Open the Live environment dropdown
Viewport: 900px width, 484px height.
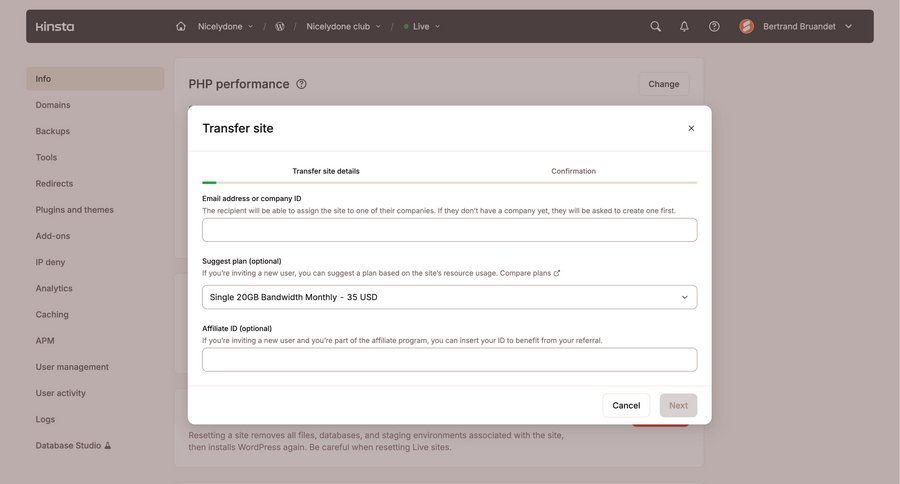422,26
